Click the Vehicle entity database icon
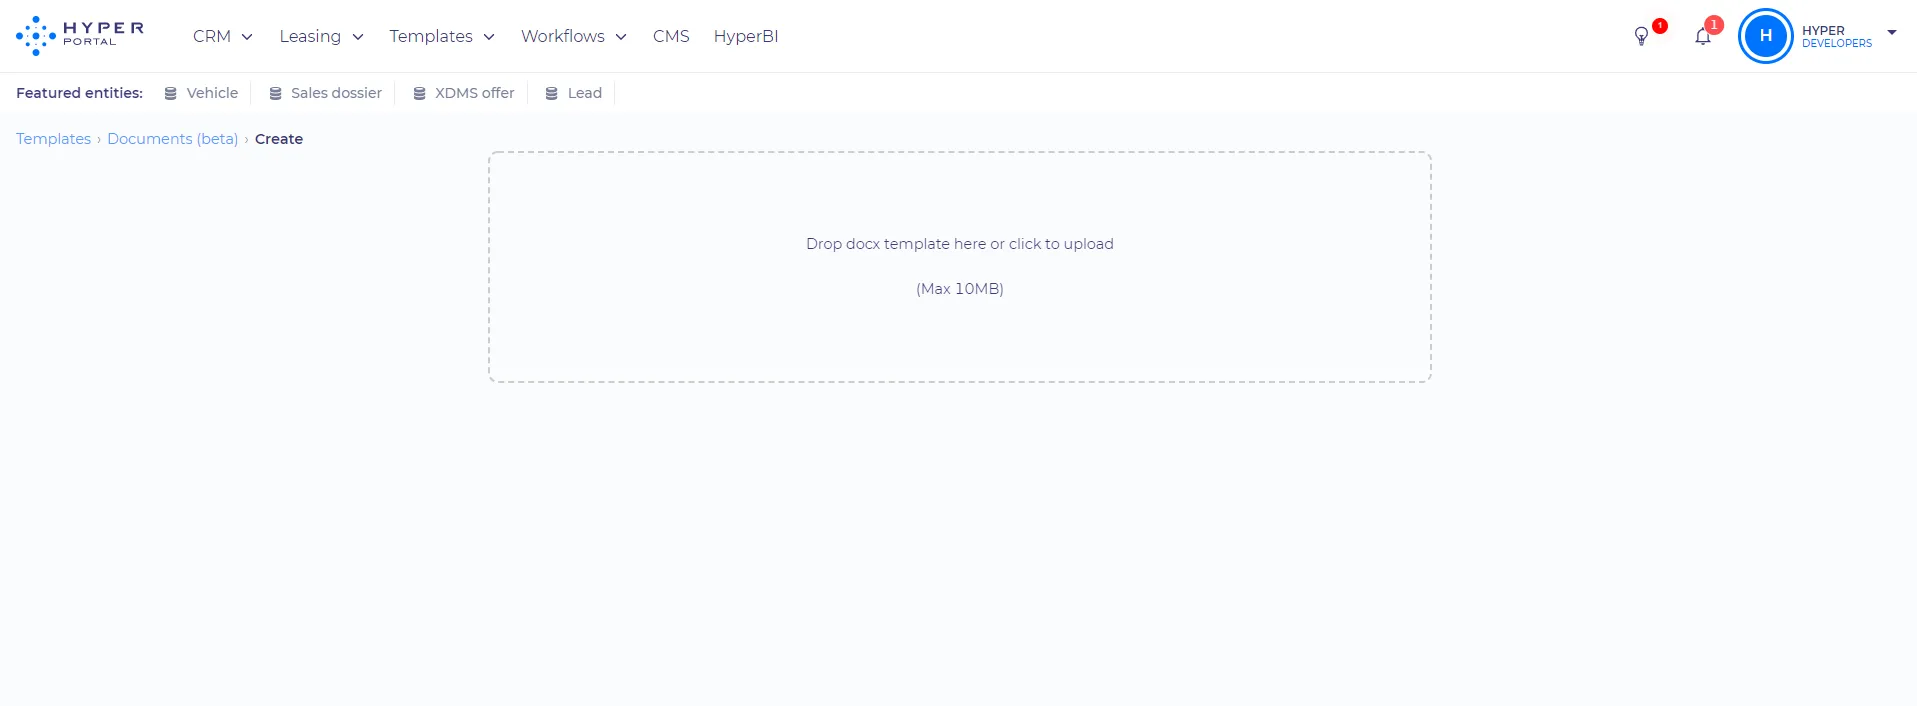Image resolution: width=1917 pixels, height=706 pixels. 171,94
